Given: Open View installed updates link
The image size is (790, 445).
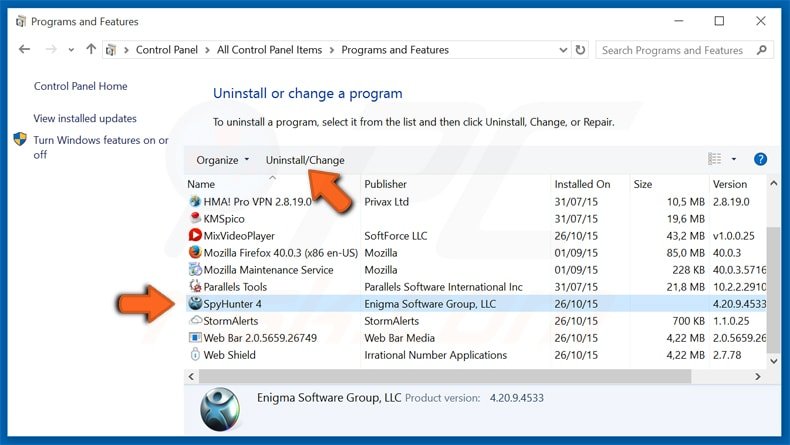Looking at the screenshot, I should (85, 118).
